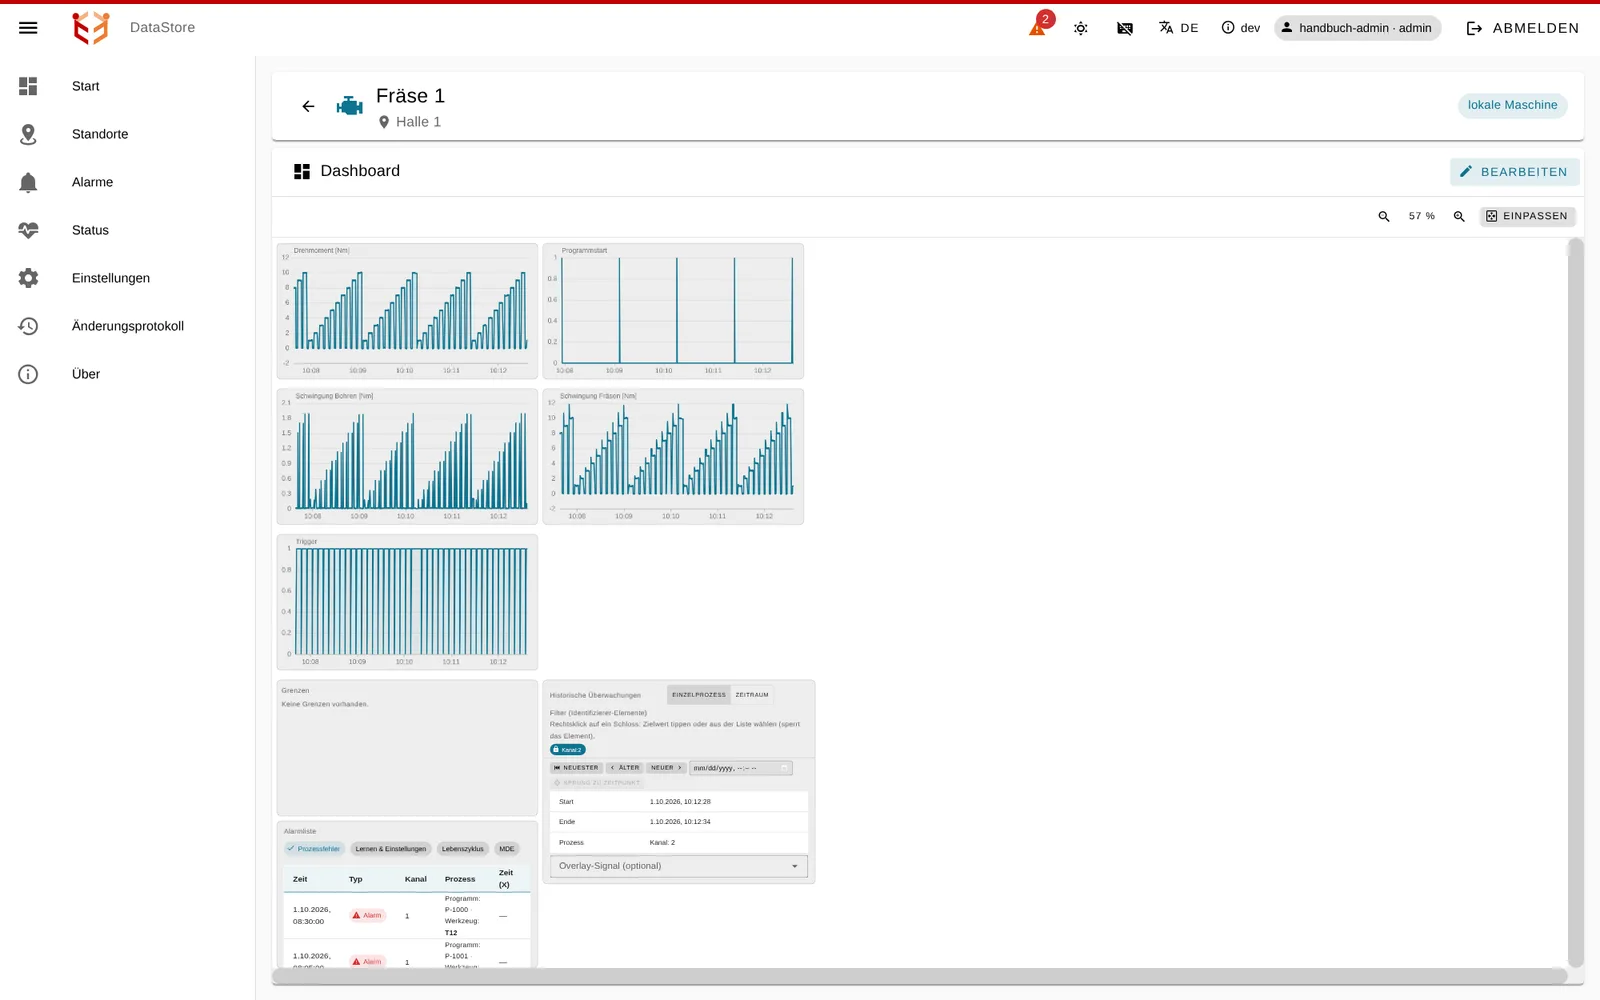Click the dashboard vertical scrollbar
This screenshot has height=1000, width=1600.
(1576, 602)
